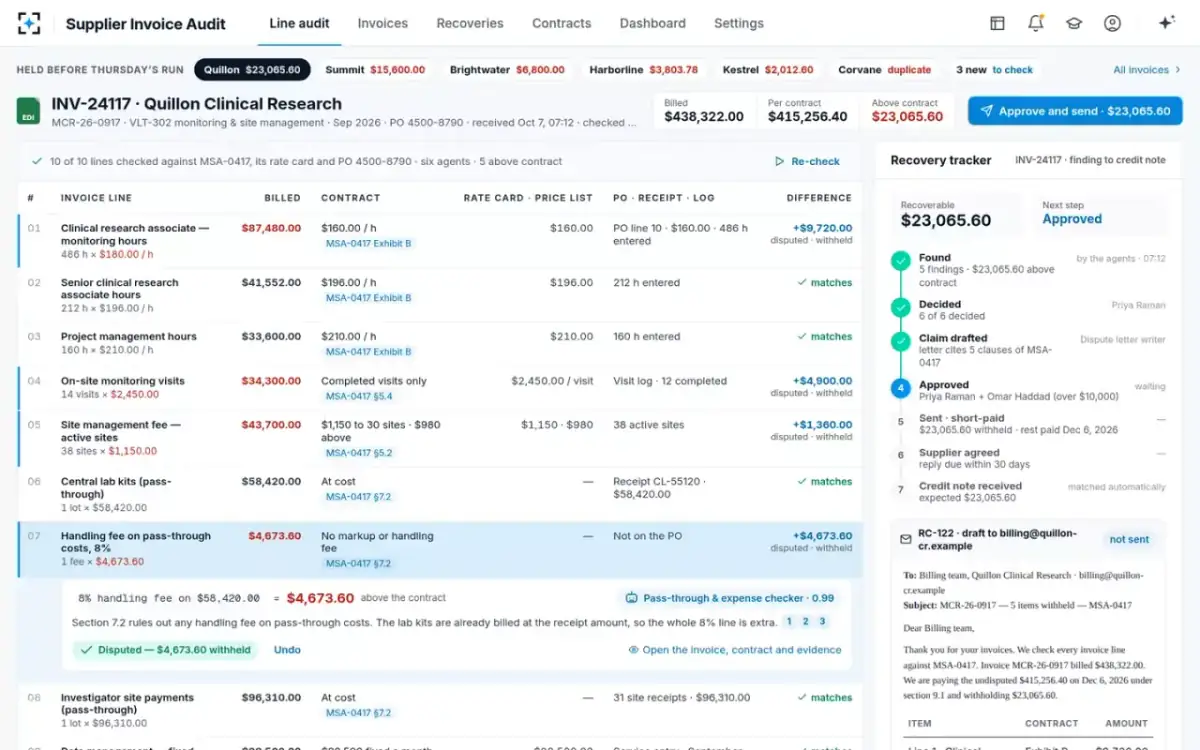Click the Re-check button
Screen dimensions: 1200x750
tap(807, 161)
